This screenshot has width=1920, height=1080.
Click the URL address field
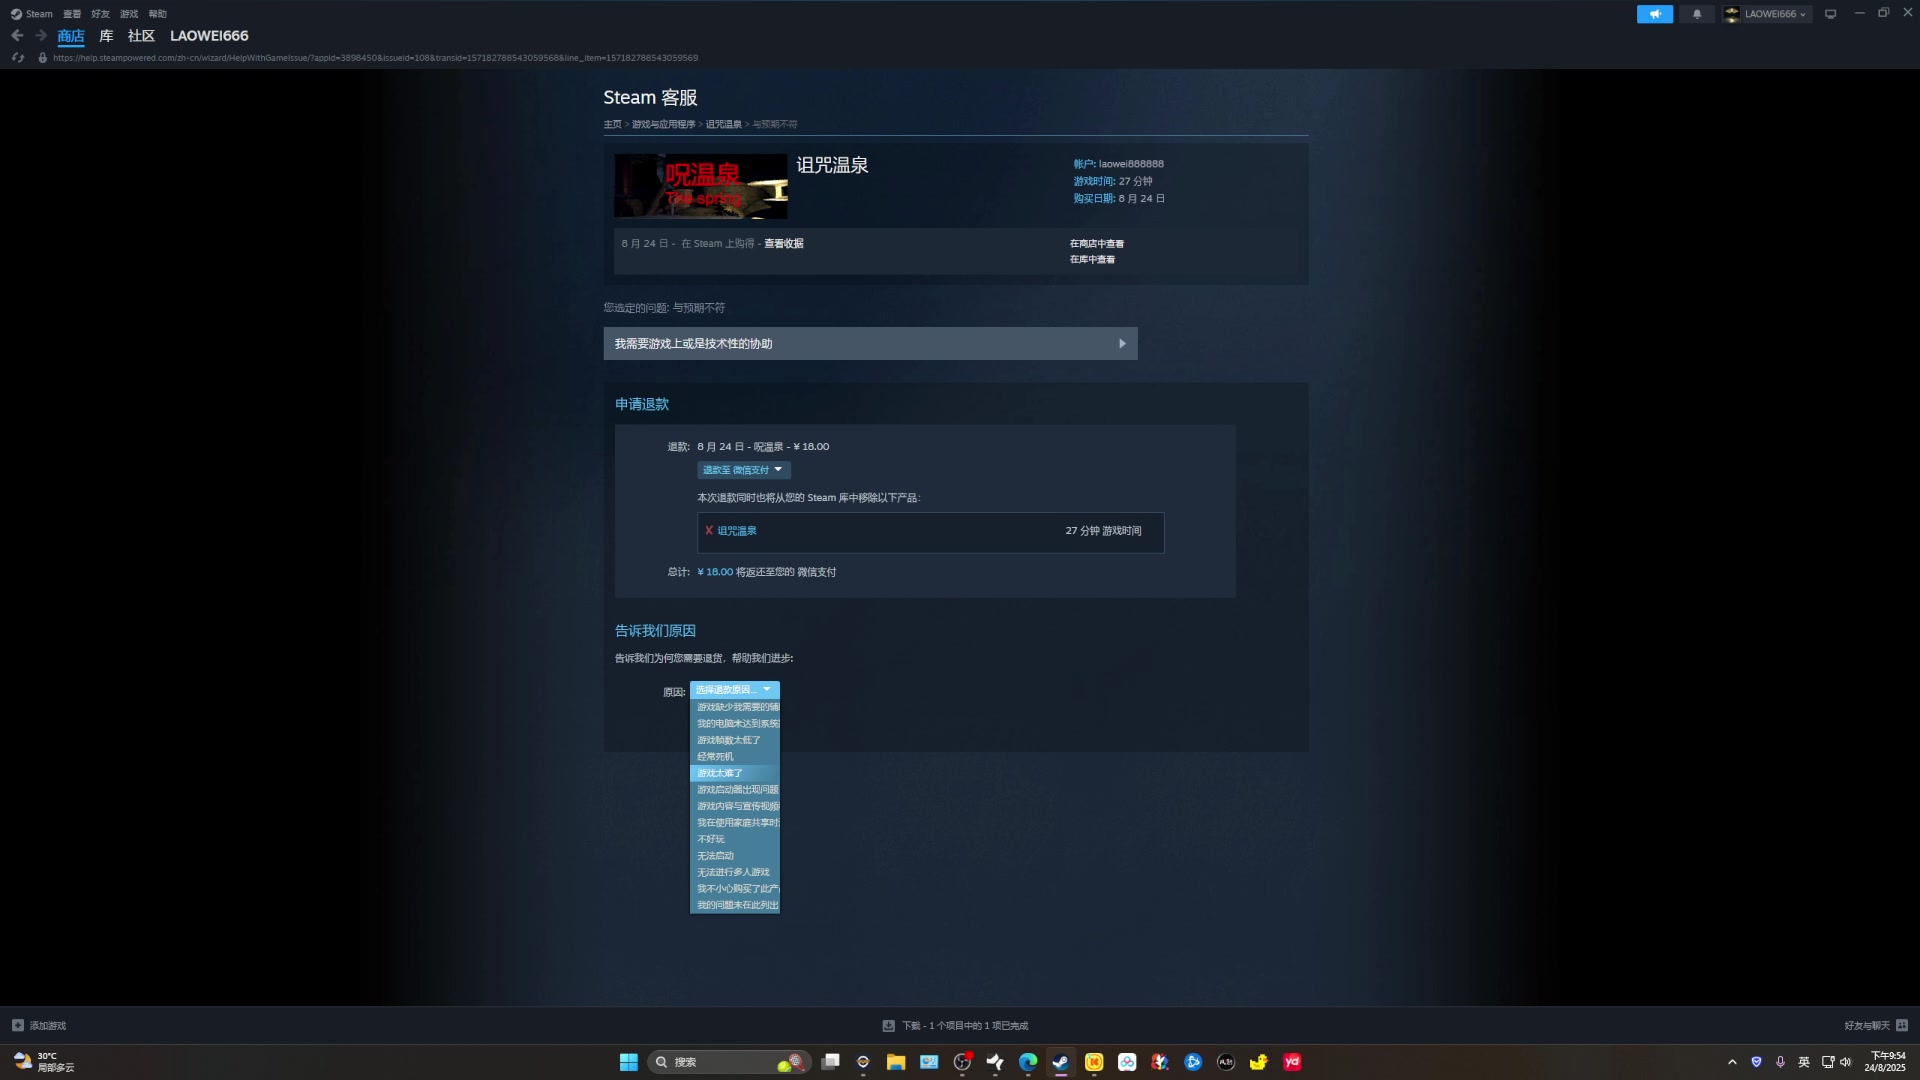click(375, 58)
